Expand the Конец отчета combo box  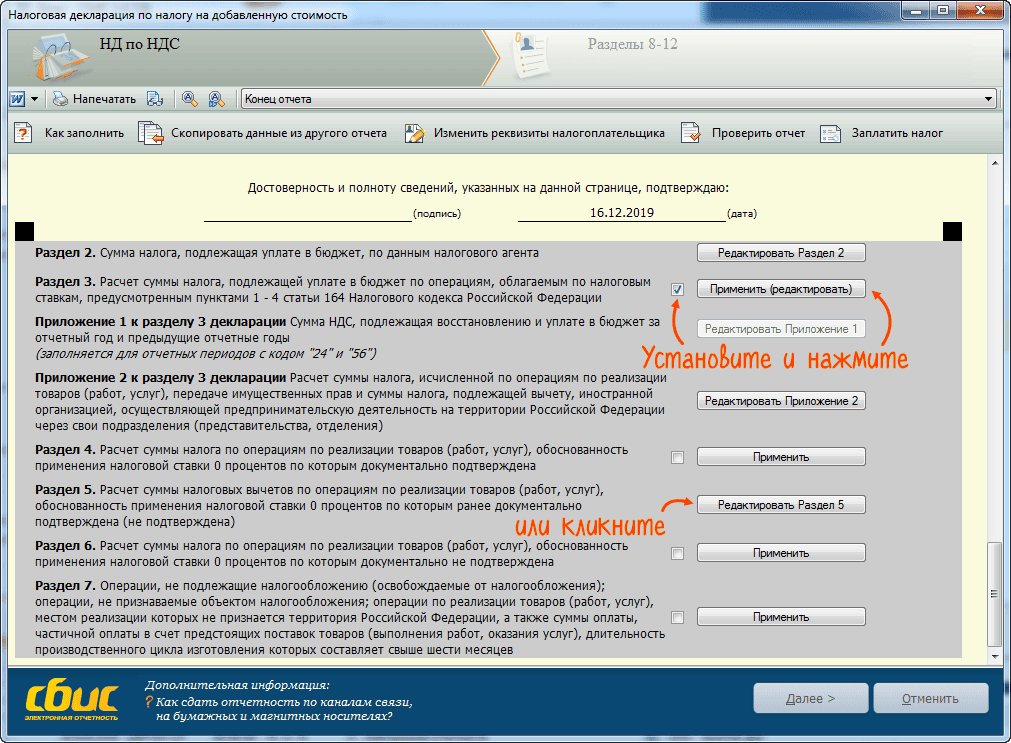click(x=988, y=99)
